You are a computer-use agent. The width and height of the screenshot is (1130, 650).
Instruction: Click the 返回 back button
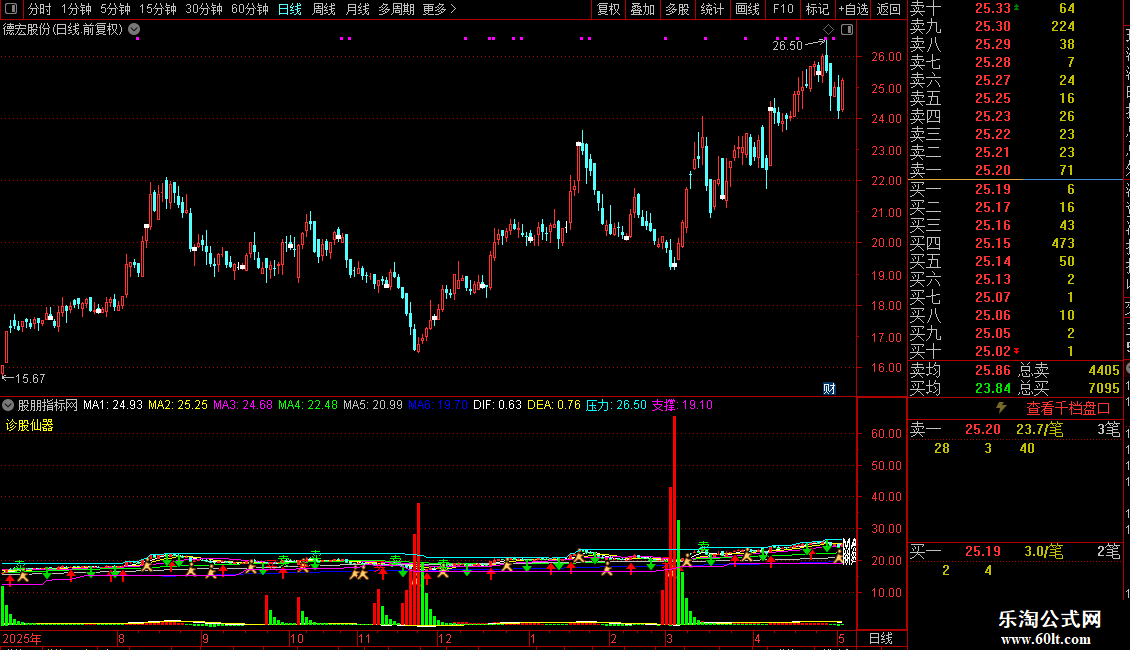point(889,9)
